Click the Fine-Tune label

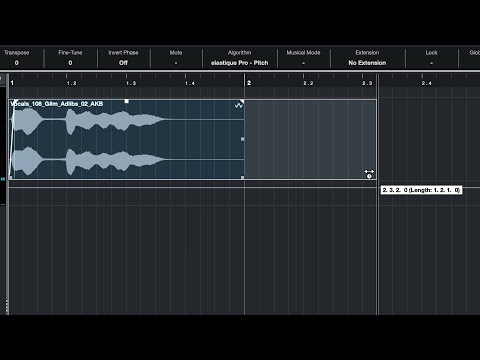click(x=70, y=53)
